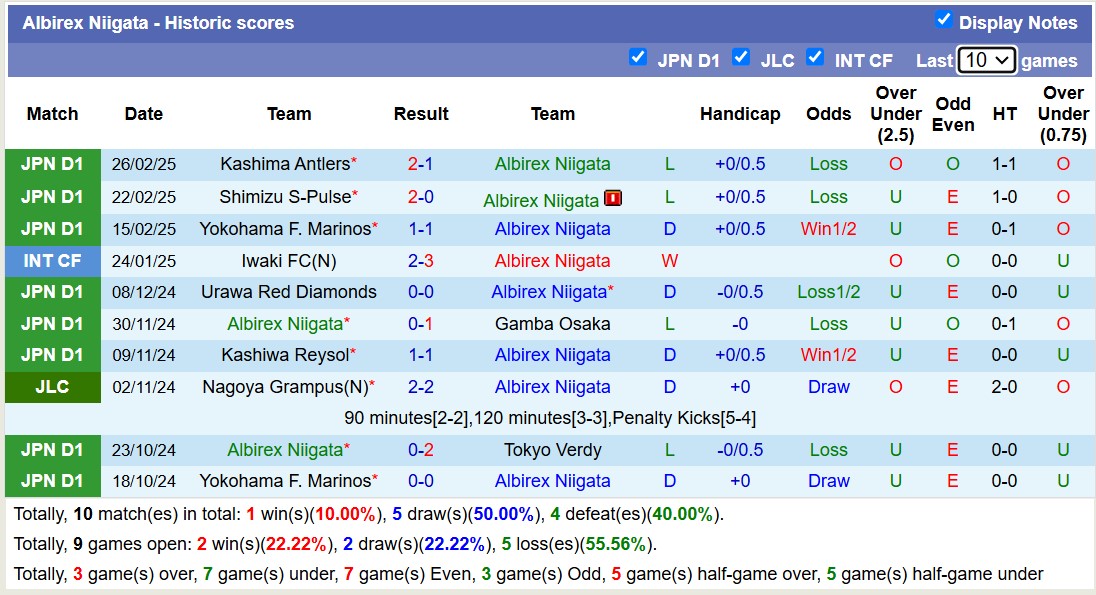This screenshot has height=595, width=1096.
Task: Toggle the Display Notes checkbox
Action: [x=943, y=20]
